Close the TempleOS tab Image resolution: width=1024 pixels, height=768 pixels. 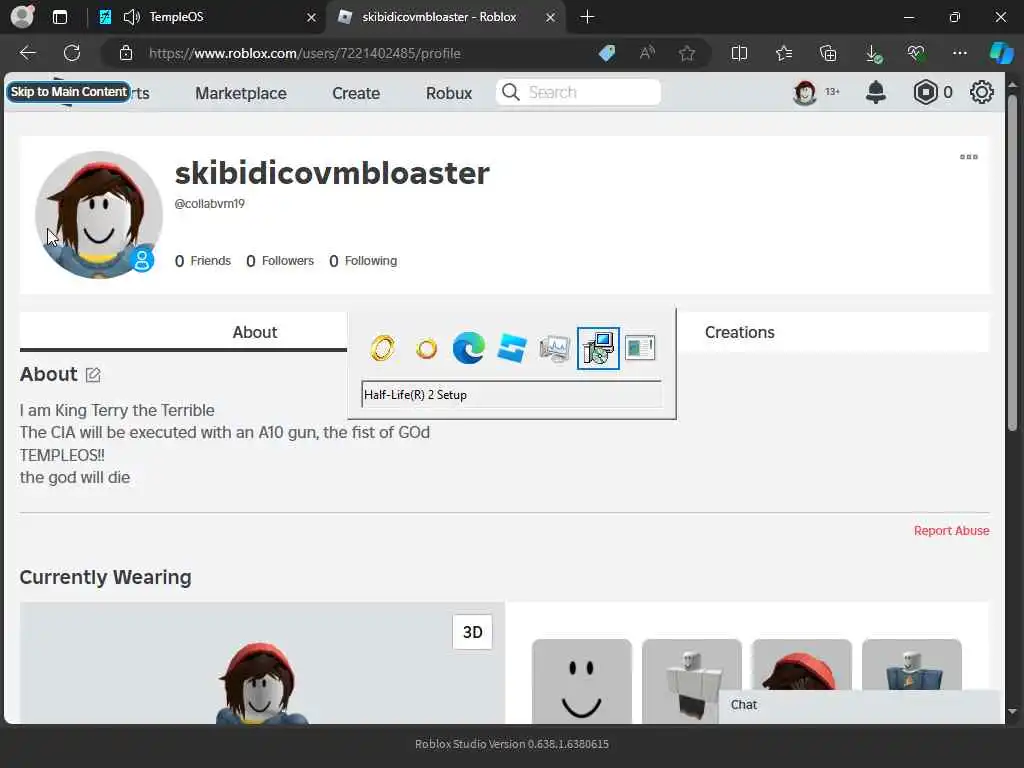tap(312, 18)
